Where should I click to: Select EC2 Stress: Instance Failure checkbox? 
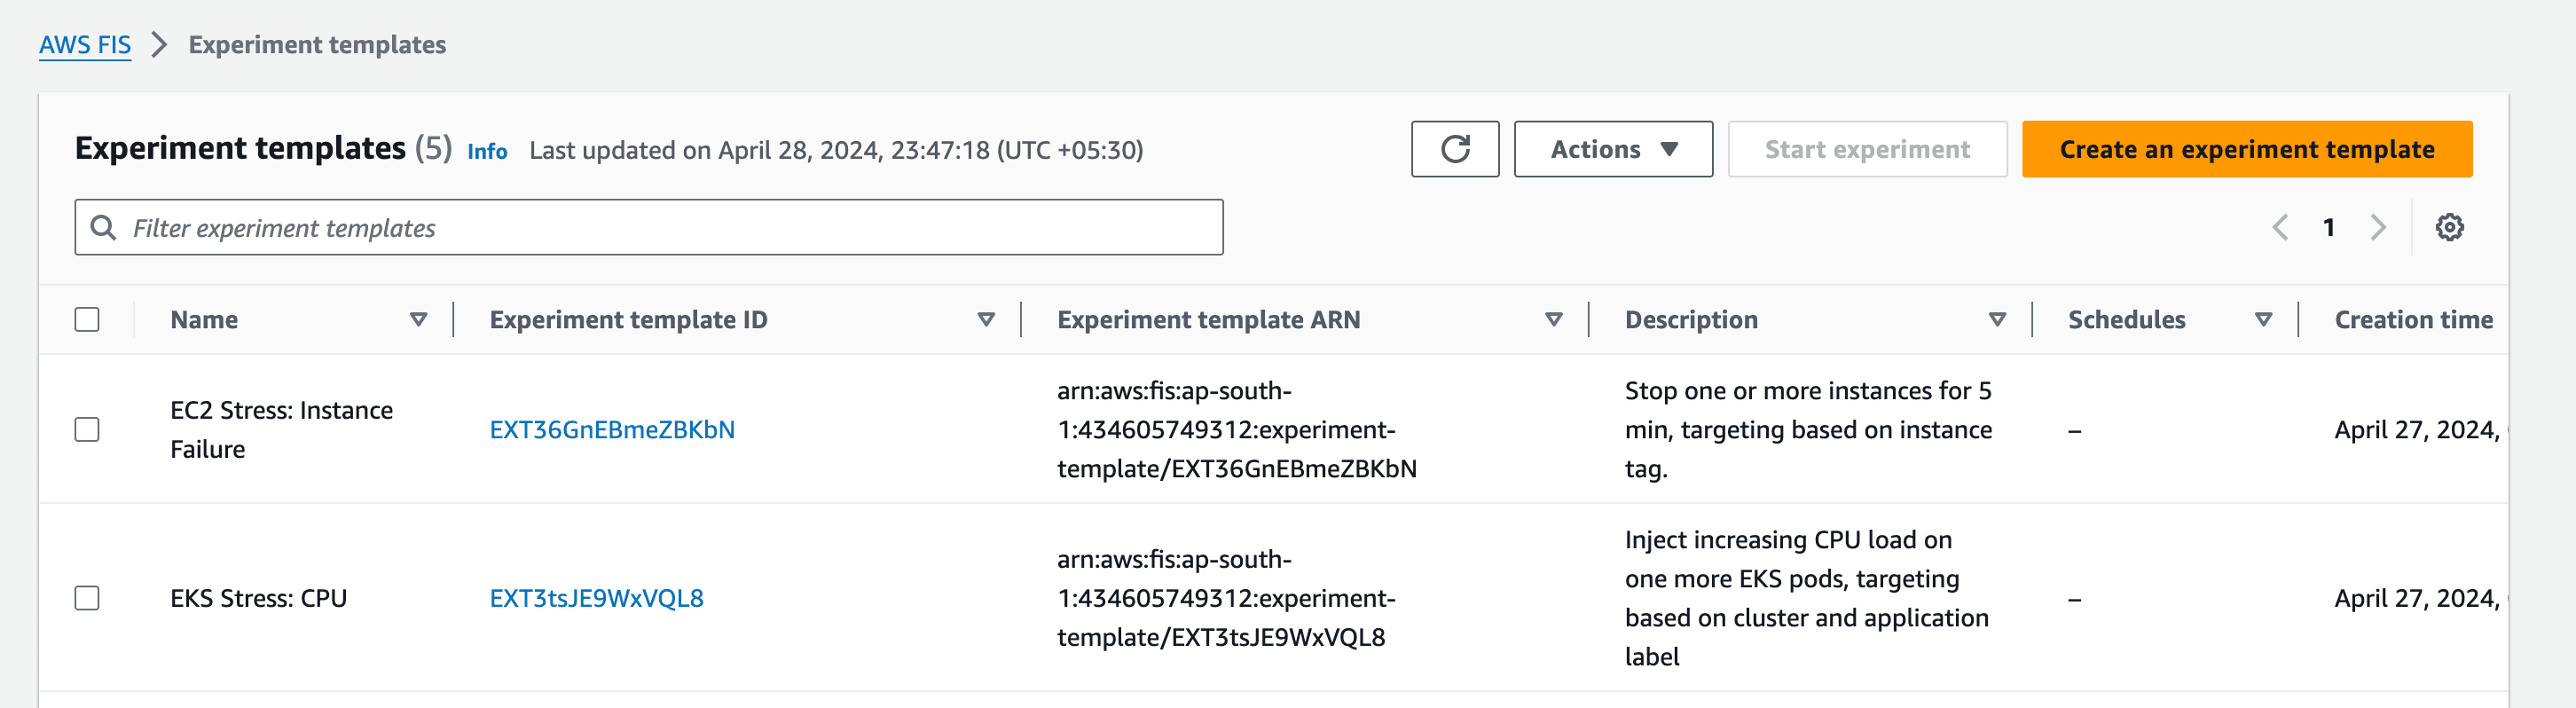point(87,429)
